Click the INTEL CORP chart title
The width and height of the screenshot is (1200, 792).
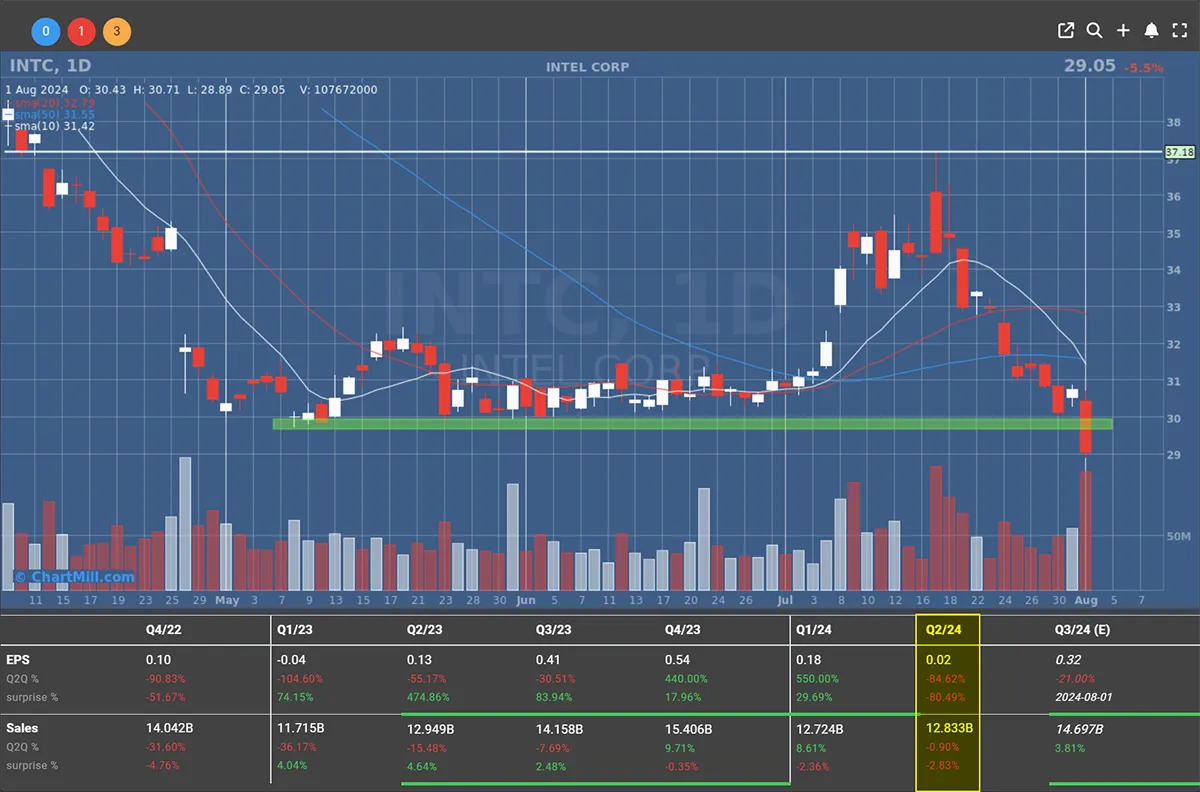click(x=587, y=67)
